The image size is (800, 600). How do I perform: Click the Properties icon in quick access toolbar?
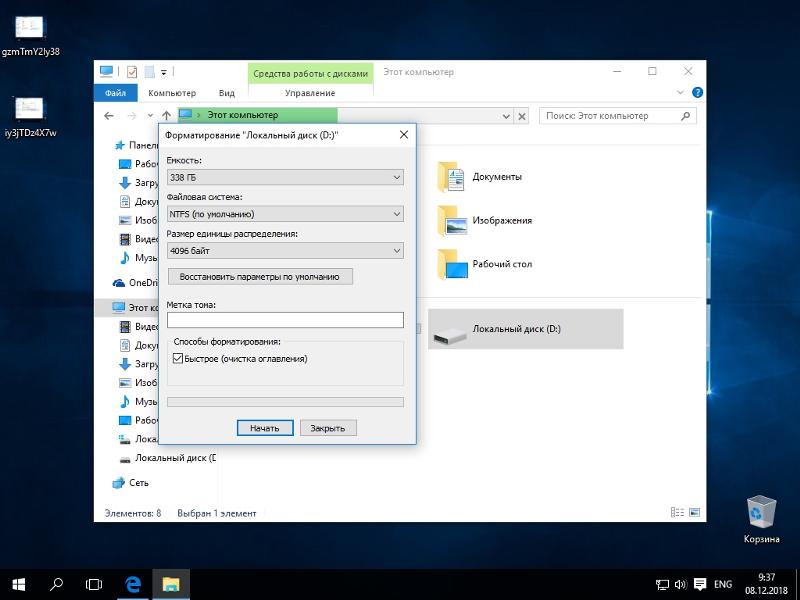pyautogui.click(x=132, y=72)
